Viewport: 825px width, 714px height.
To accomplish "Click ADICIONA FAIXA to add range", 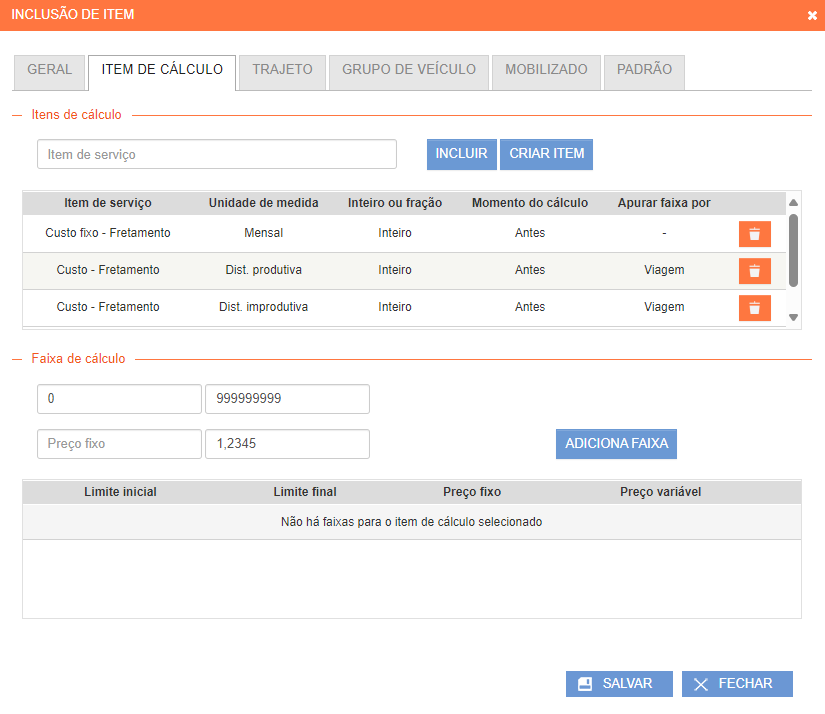I will click(x=616, y=444).
